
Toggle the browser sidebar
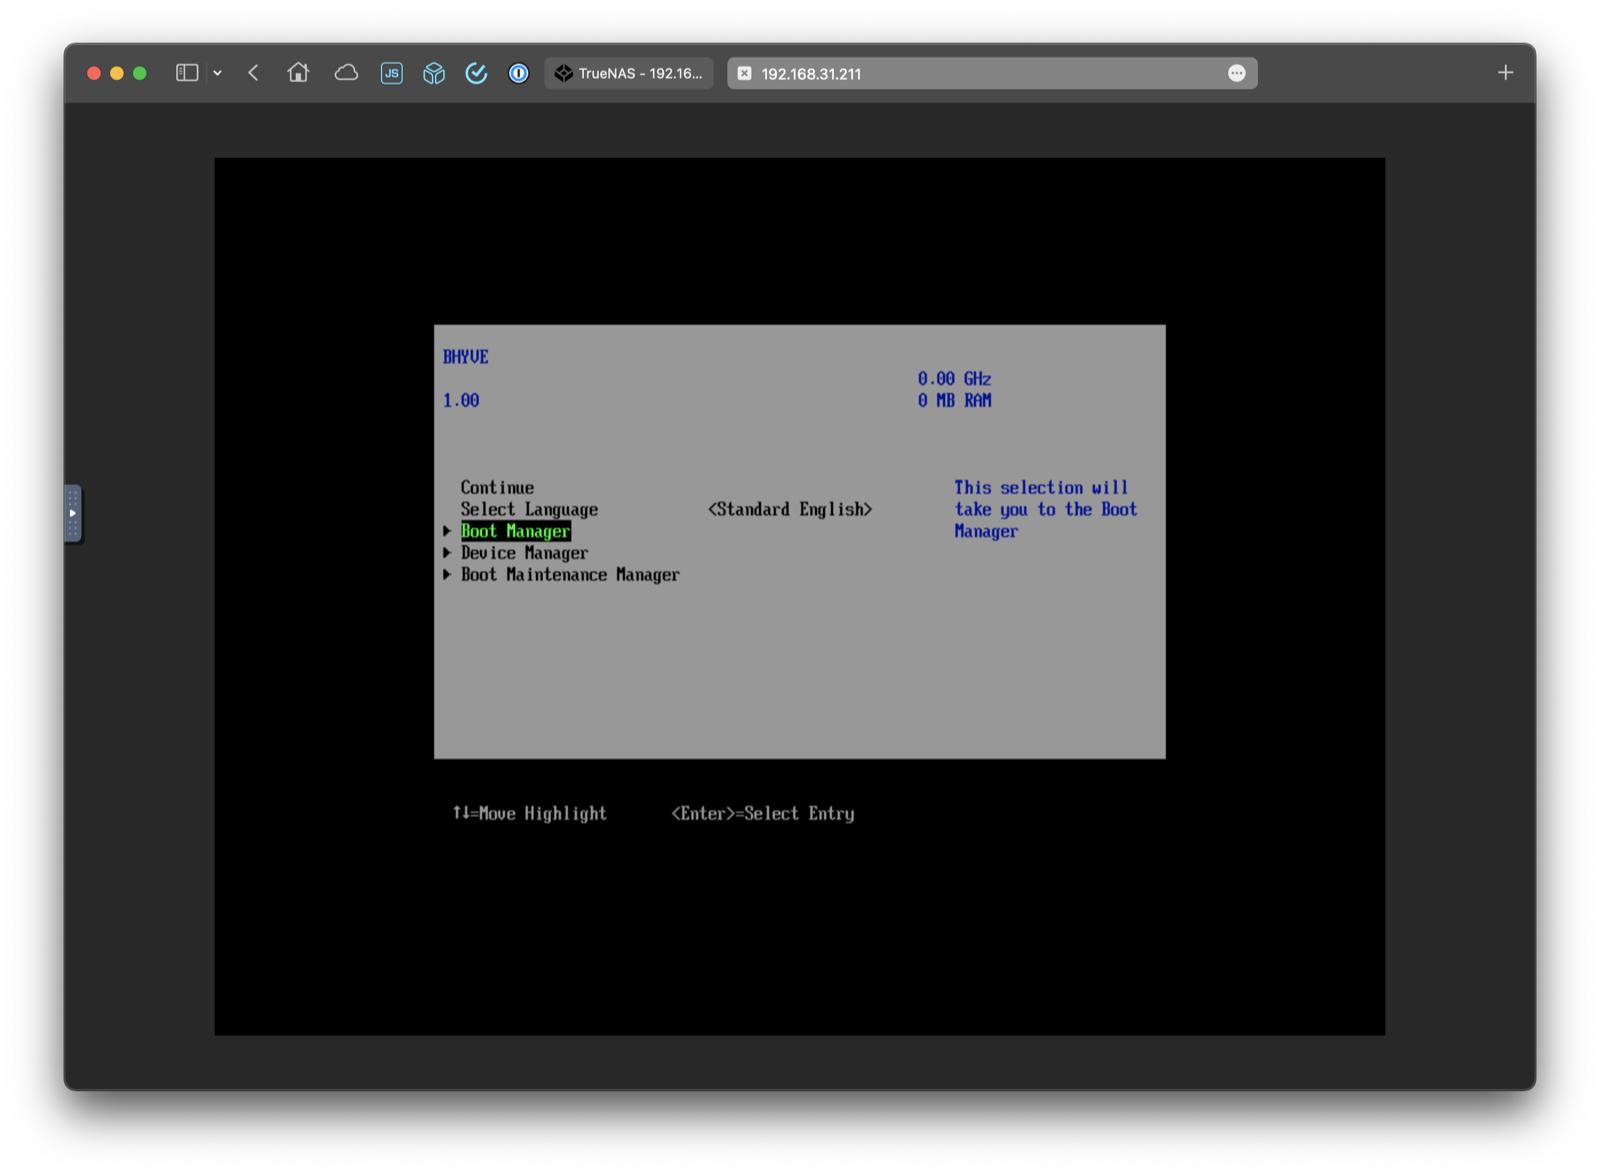click(x=186, y=72)
